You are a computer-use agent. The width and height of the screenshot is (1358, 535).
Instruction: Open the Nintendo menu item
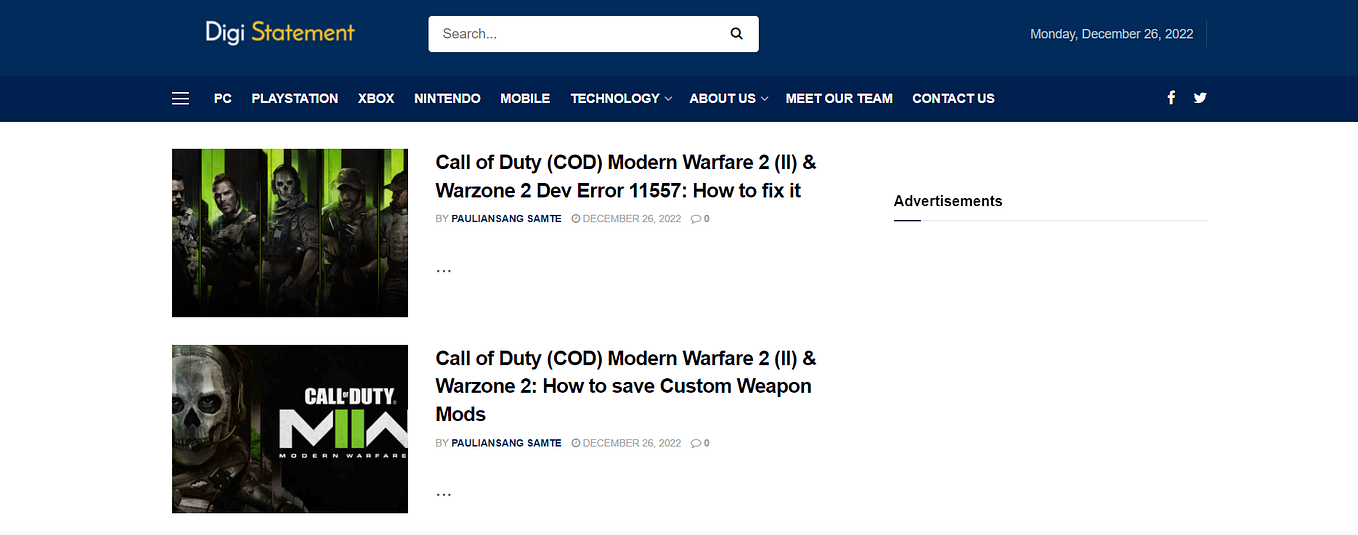pos(447,98)
